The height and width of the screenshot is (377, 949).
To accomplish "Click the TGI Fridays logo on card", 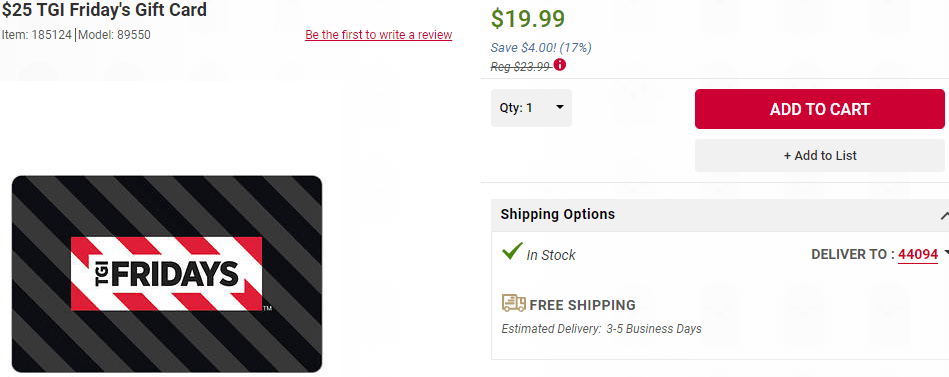I will 166,274.
